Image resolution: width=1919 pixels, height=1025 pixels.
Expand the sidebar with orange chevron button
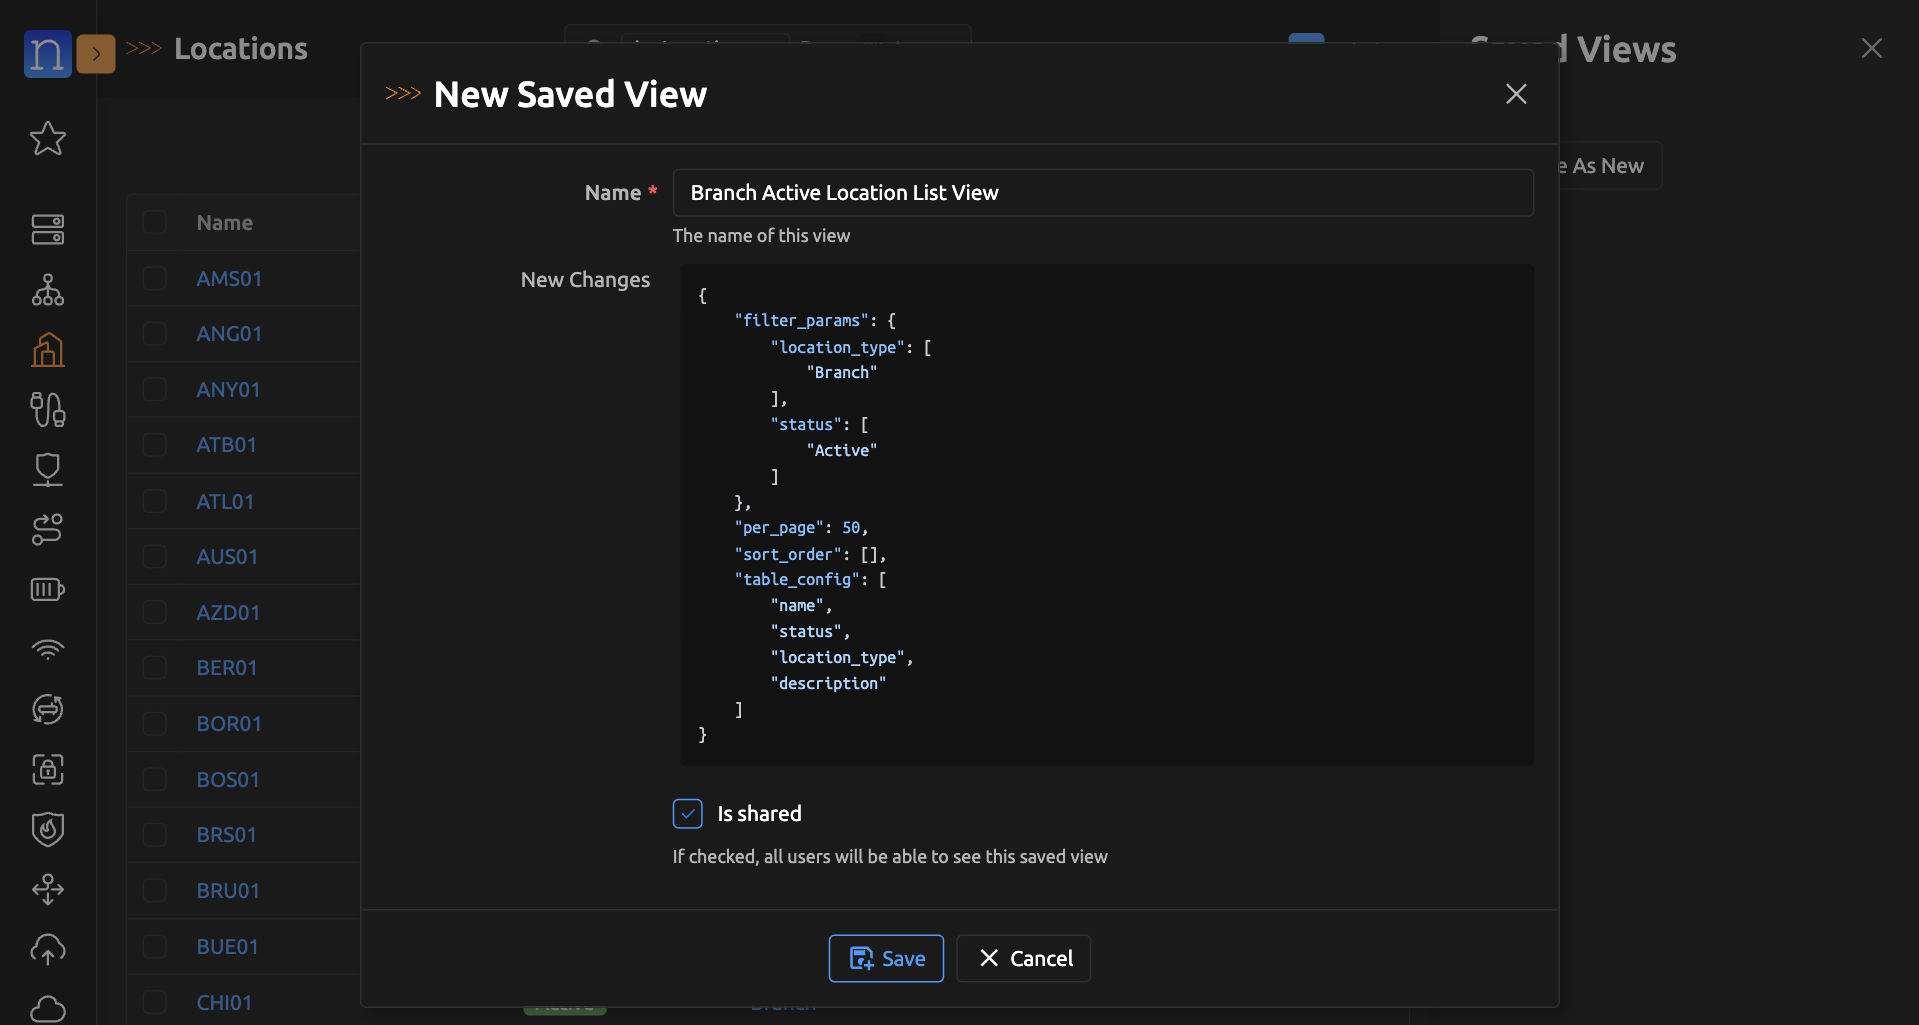point(96,54)
